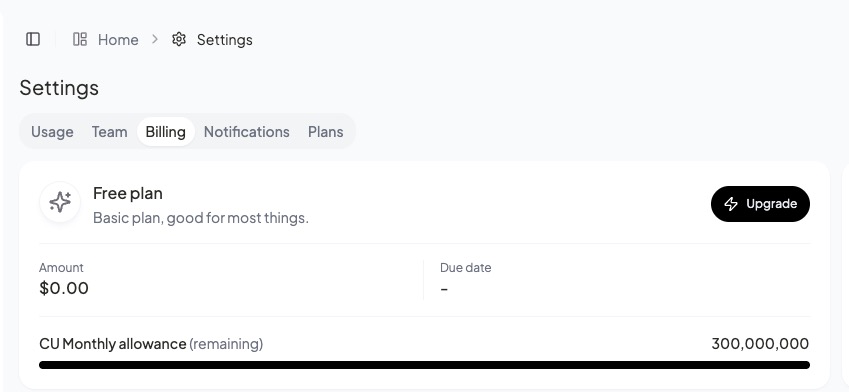Open the Usage tab
The height and width of the screenshot is (392, 849).
point(52,132)
